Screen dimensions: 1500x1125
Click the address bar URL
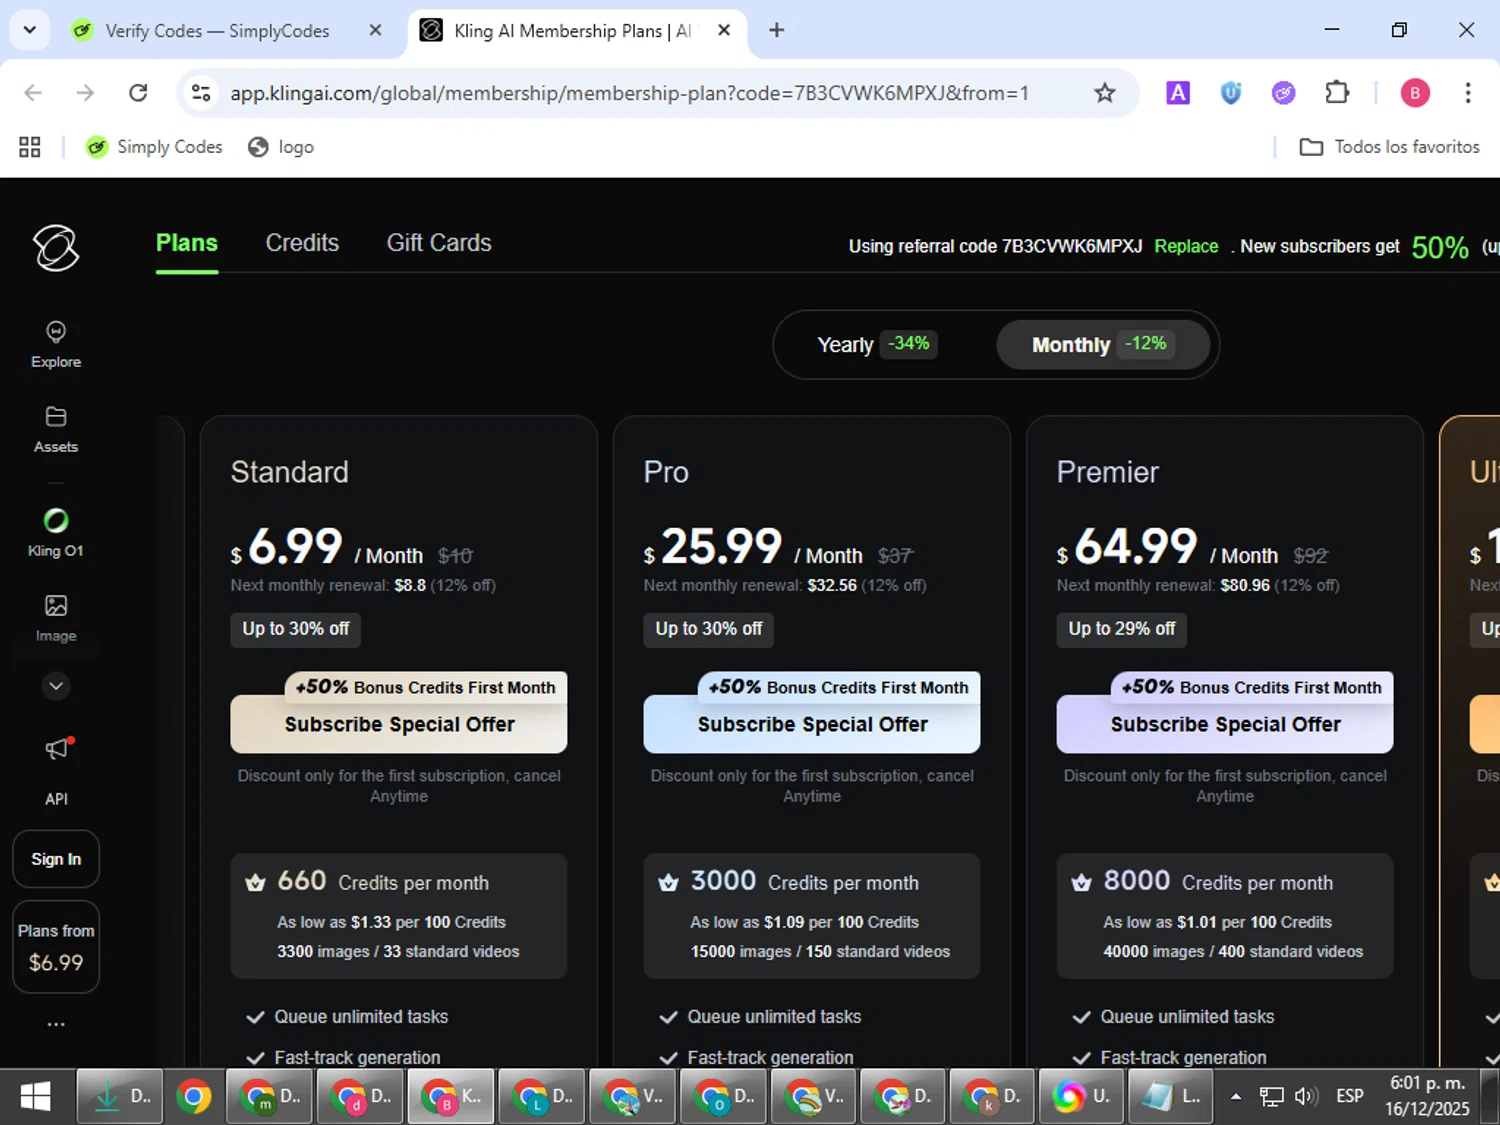pos(630,93)
